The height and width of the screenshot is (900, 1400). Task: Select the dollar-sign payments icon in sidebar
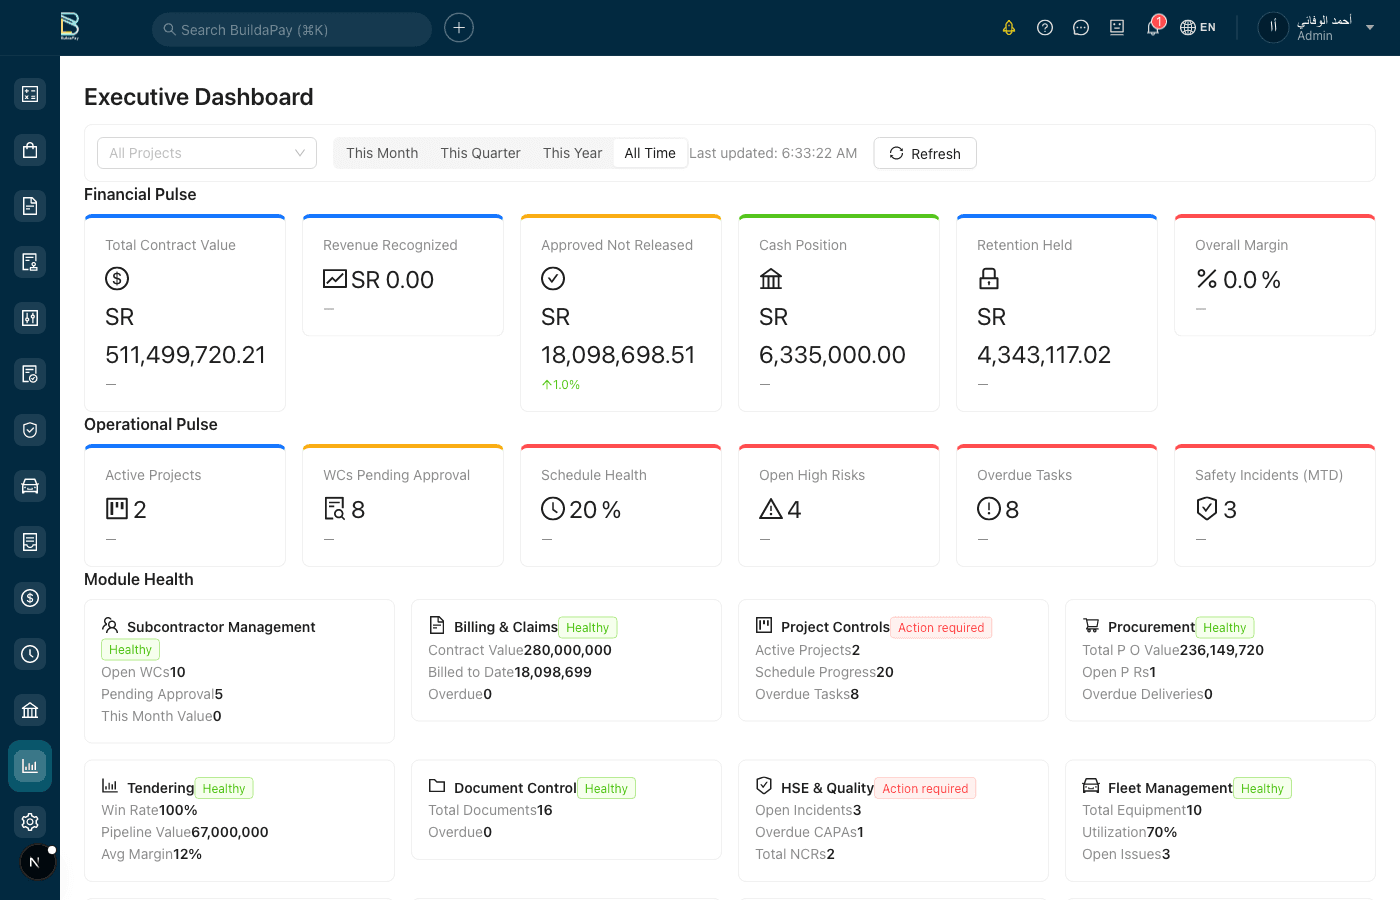pos(29,597)
